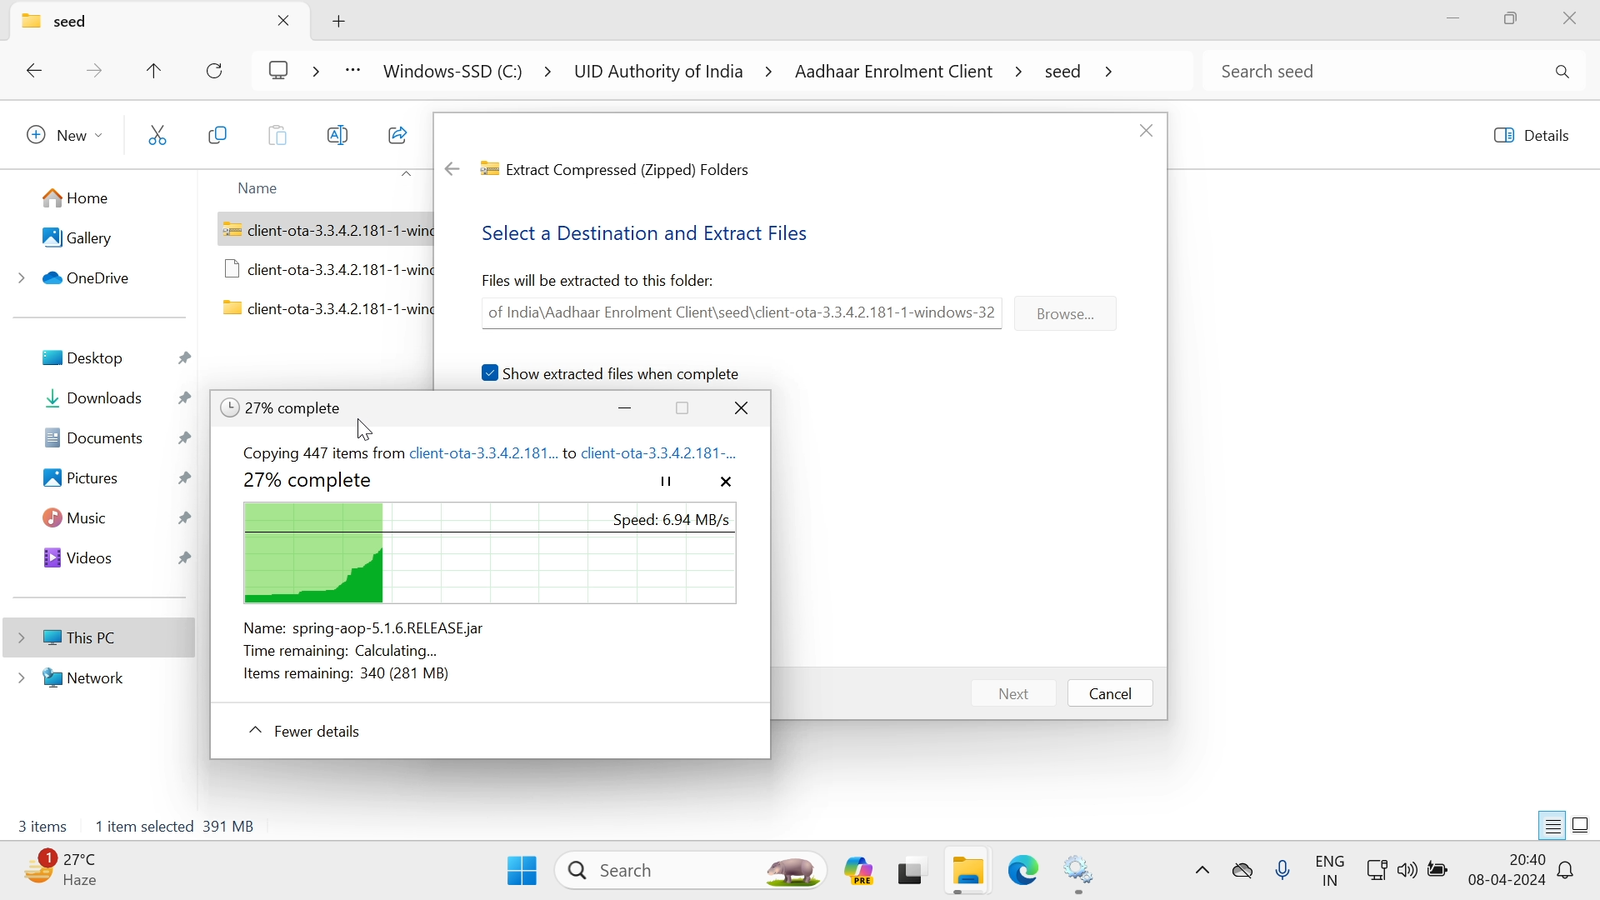Screen dimensions: 1600x900
Task: Open Microsoft Edge from the taskbar
Action: (x=1023, y=871)
